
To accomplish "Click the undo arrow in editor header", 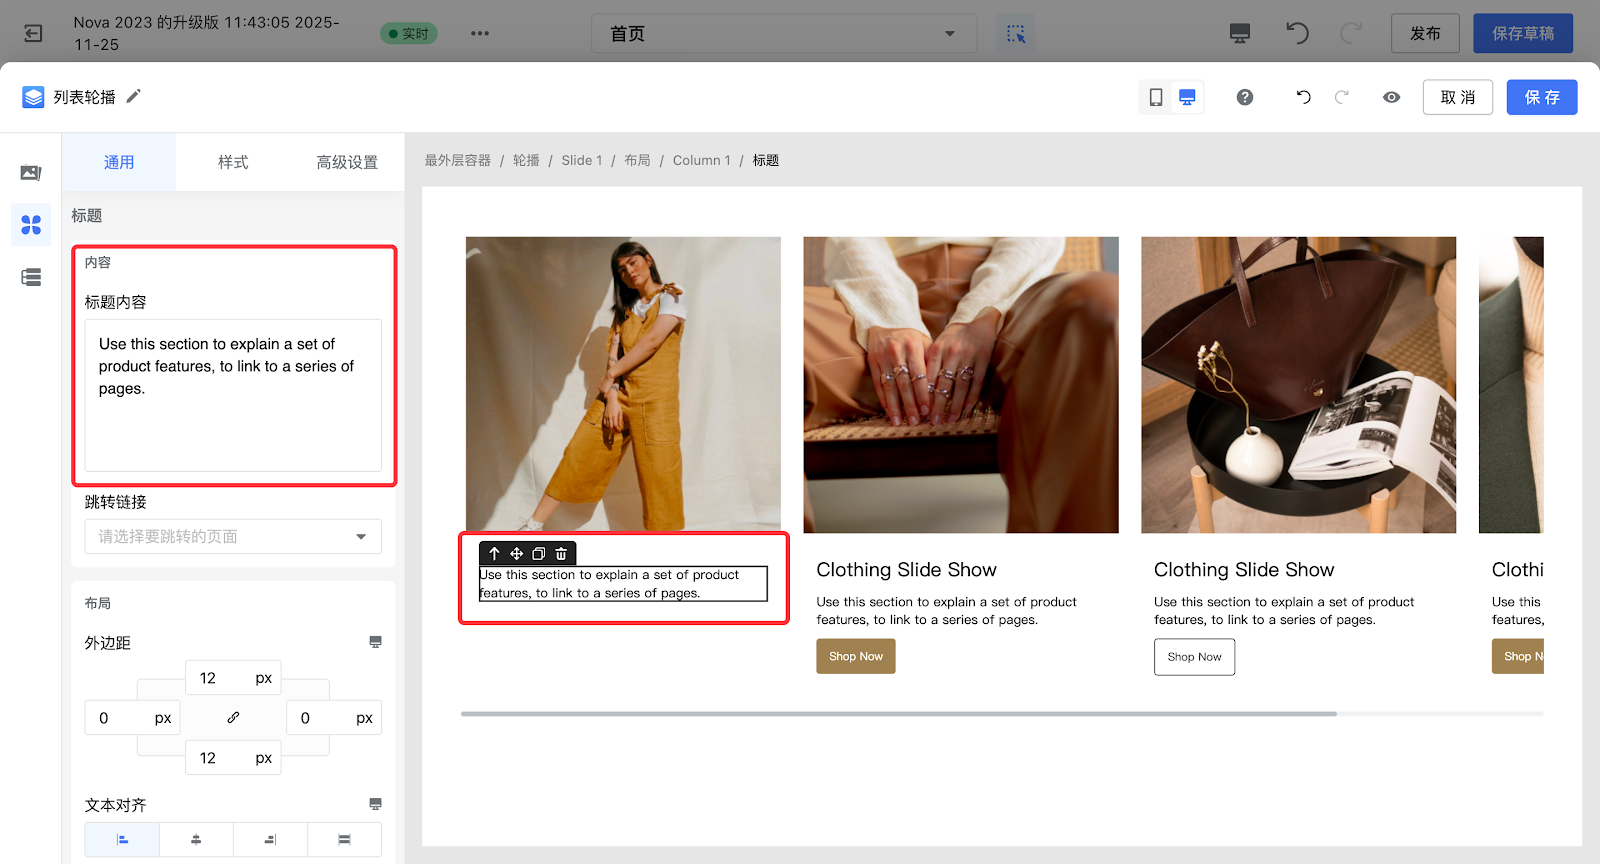I will pyautogui.click(x=1303, y=97).
